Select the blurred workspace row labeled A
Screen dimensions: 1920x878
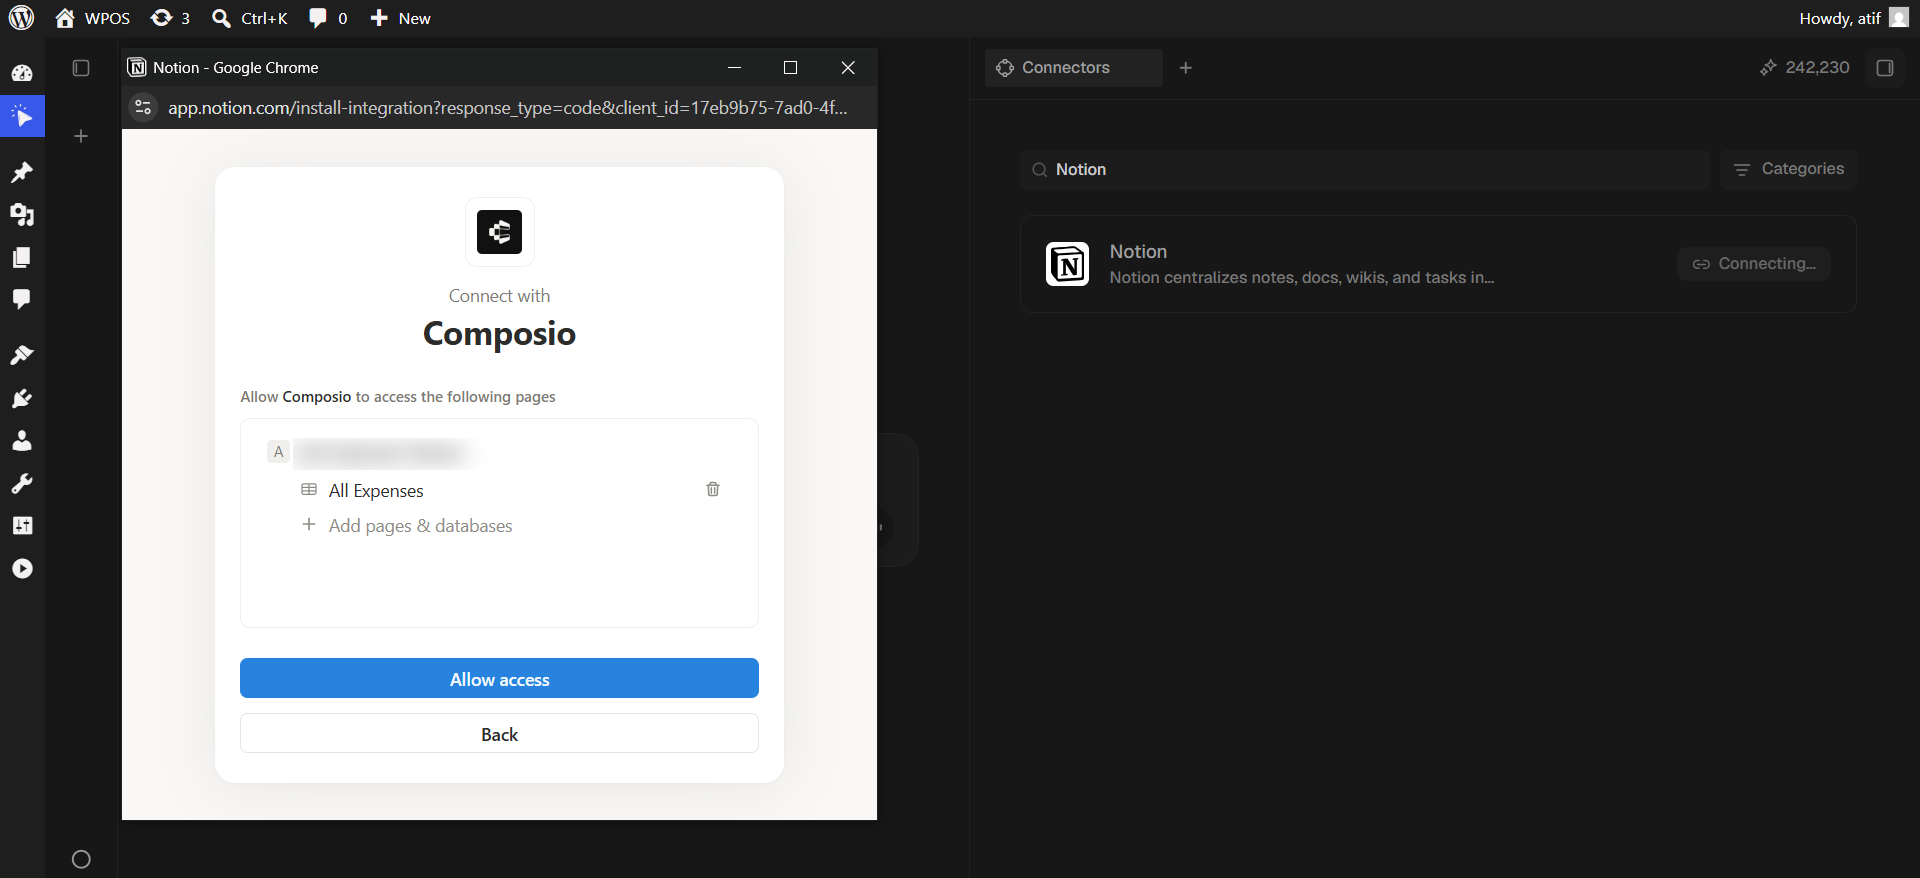point(370,452)
